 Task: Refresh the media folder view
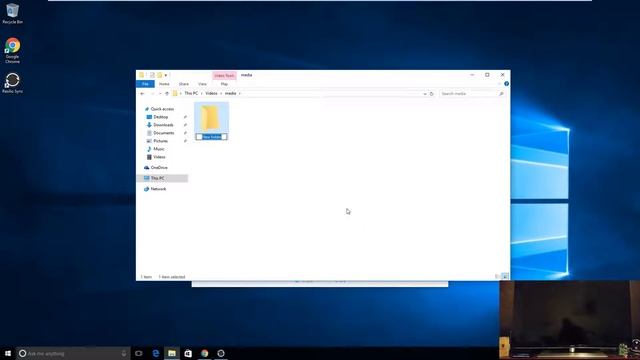[x=431, y=94]
